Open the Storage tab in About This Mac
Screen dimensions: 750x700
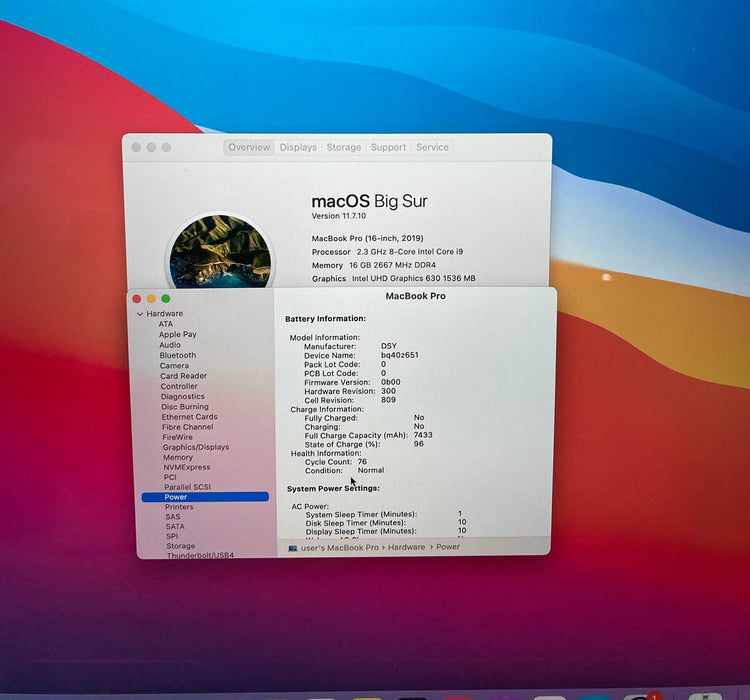(343, 147)
